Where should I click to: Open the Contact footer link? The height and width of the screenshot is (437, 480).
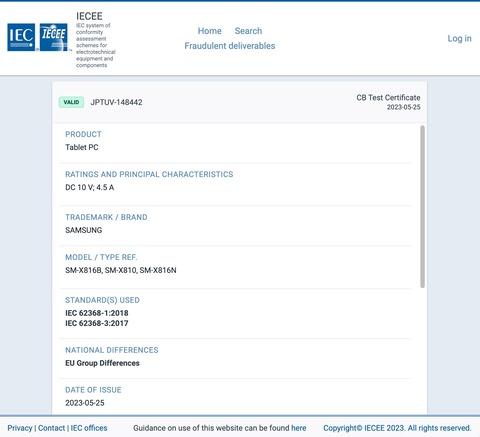[51, 428]
